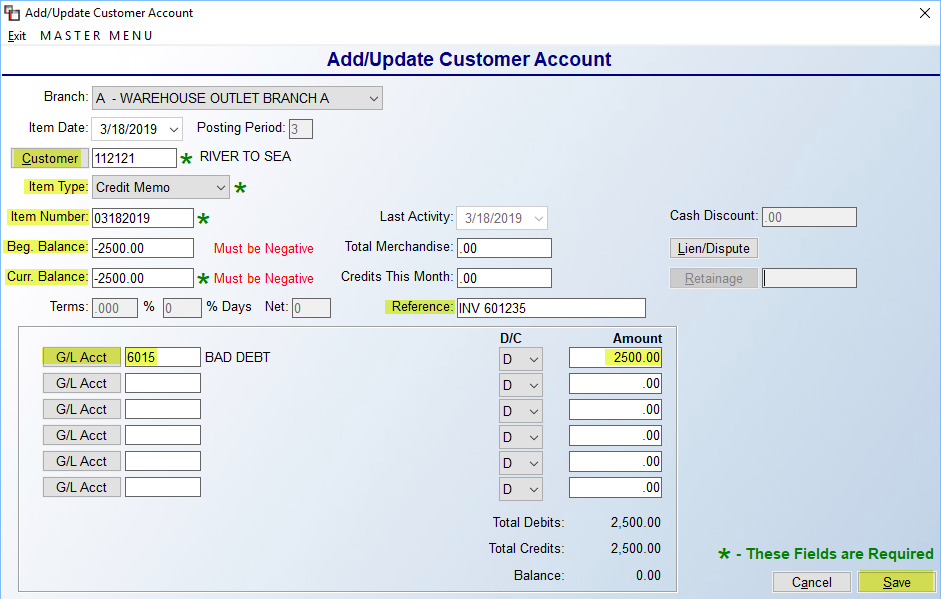Image resolution: width=941 pixels, height=599 pixels.
Task: Open the Item Date picker dropdown
Action: 174,130
